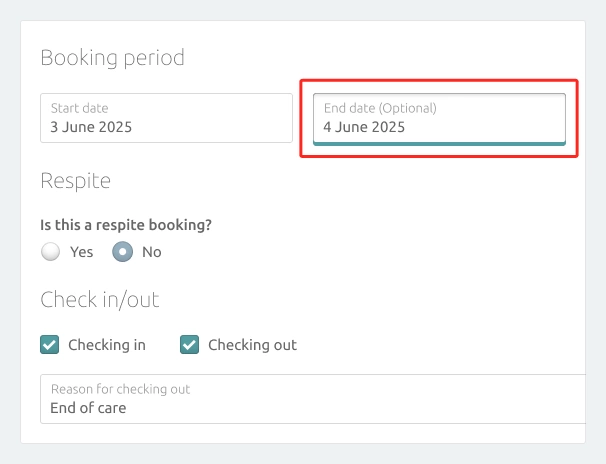Click the 'Checking in' label text

click(x=107, y=345)
